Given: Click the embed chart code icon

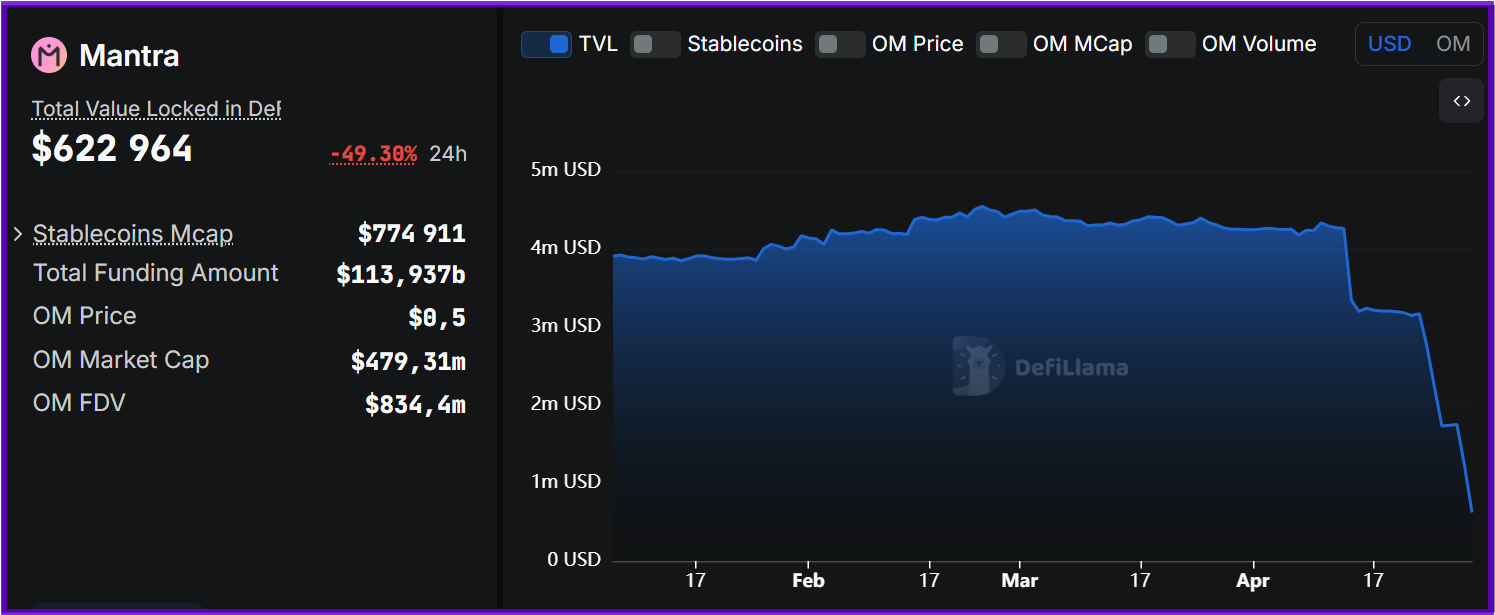Looking at the screenshot, I should (1461, 101).
